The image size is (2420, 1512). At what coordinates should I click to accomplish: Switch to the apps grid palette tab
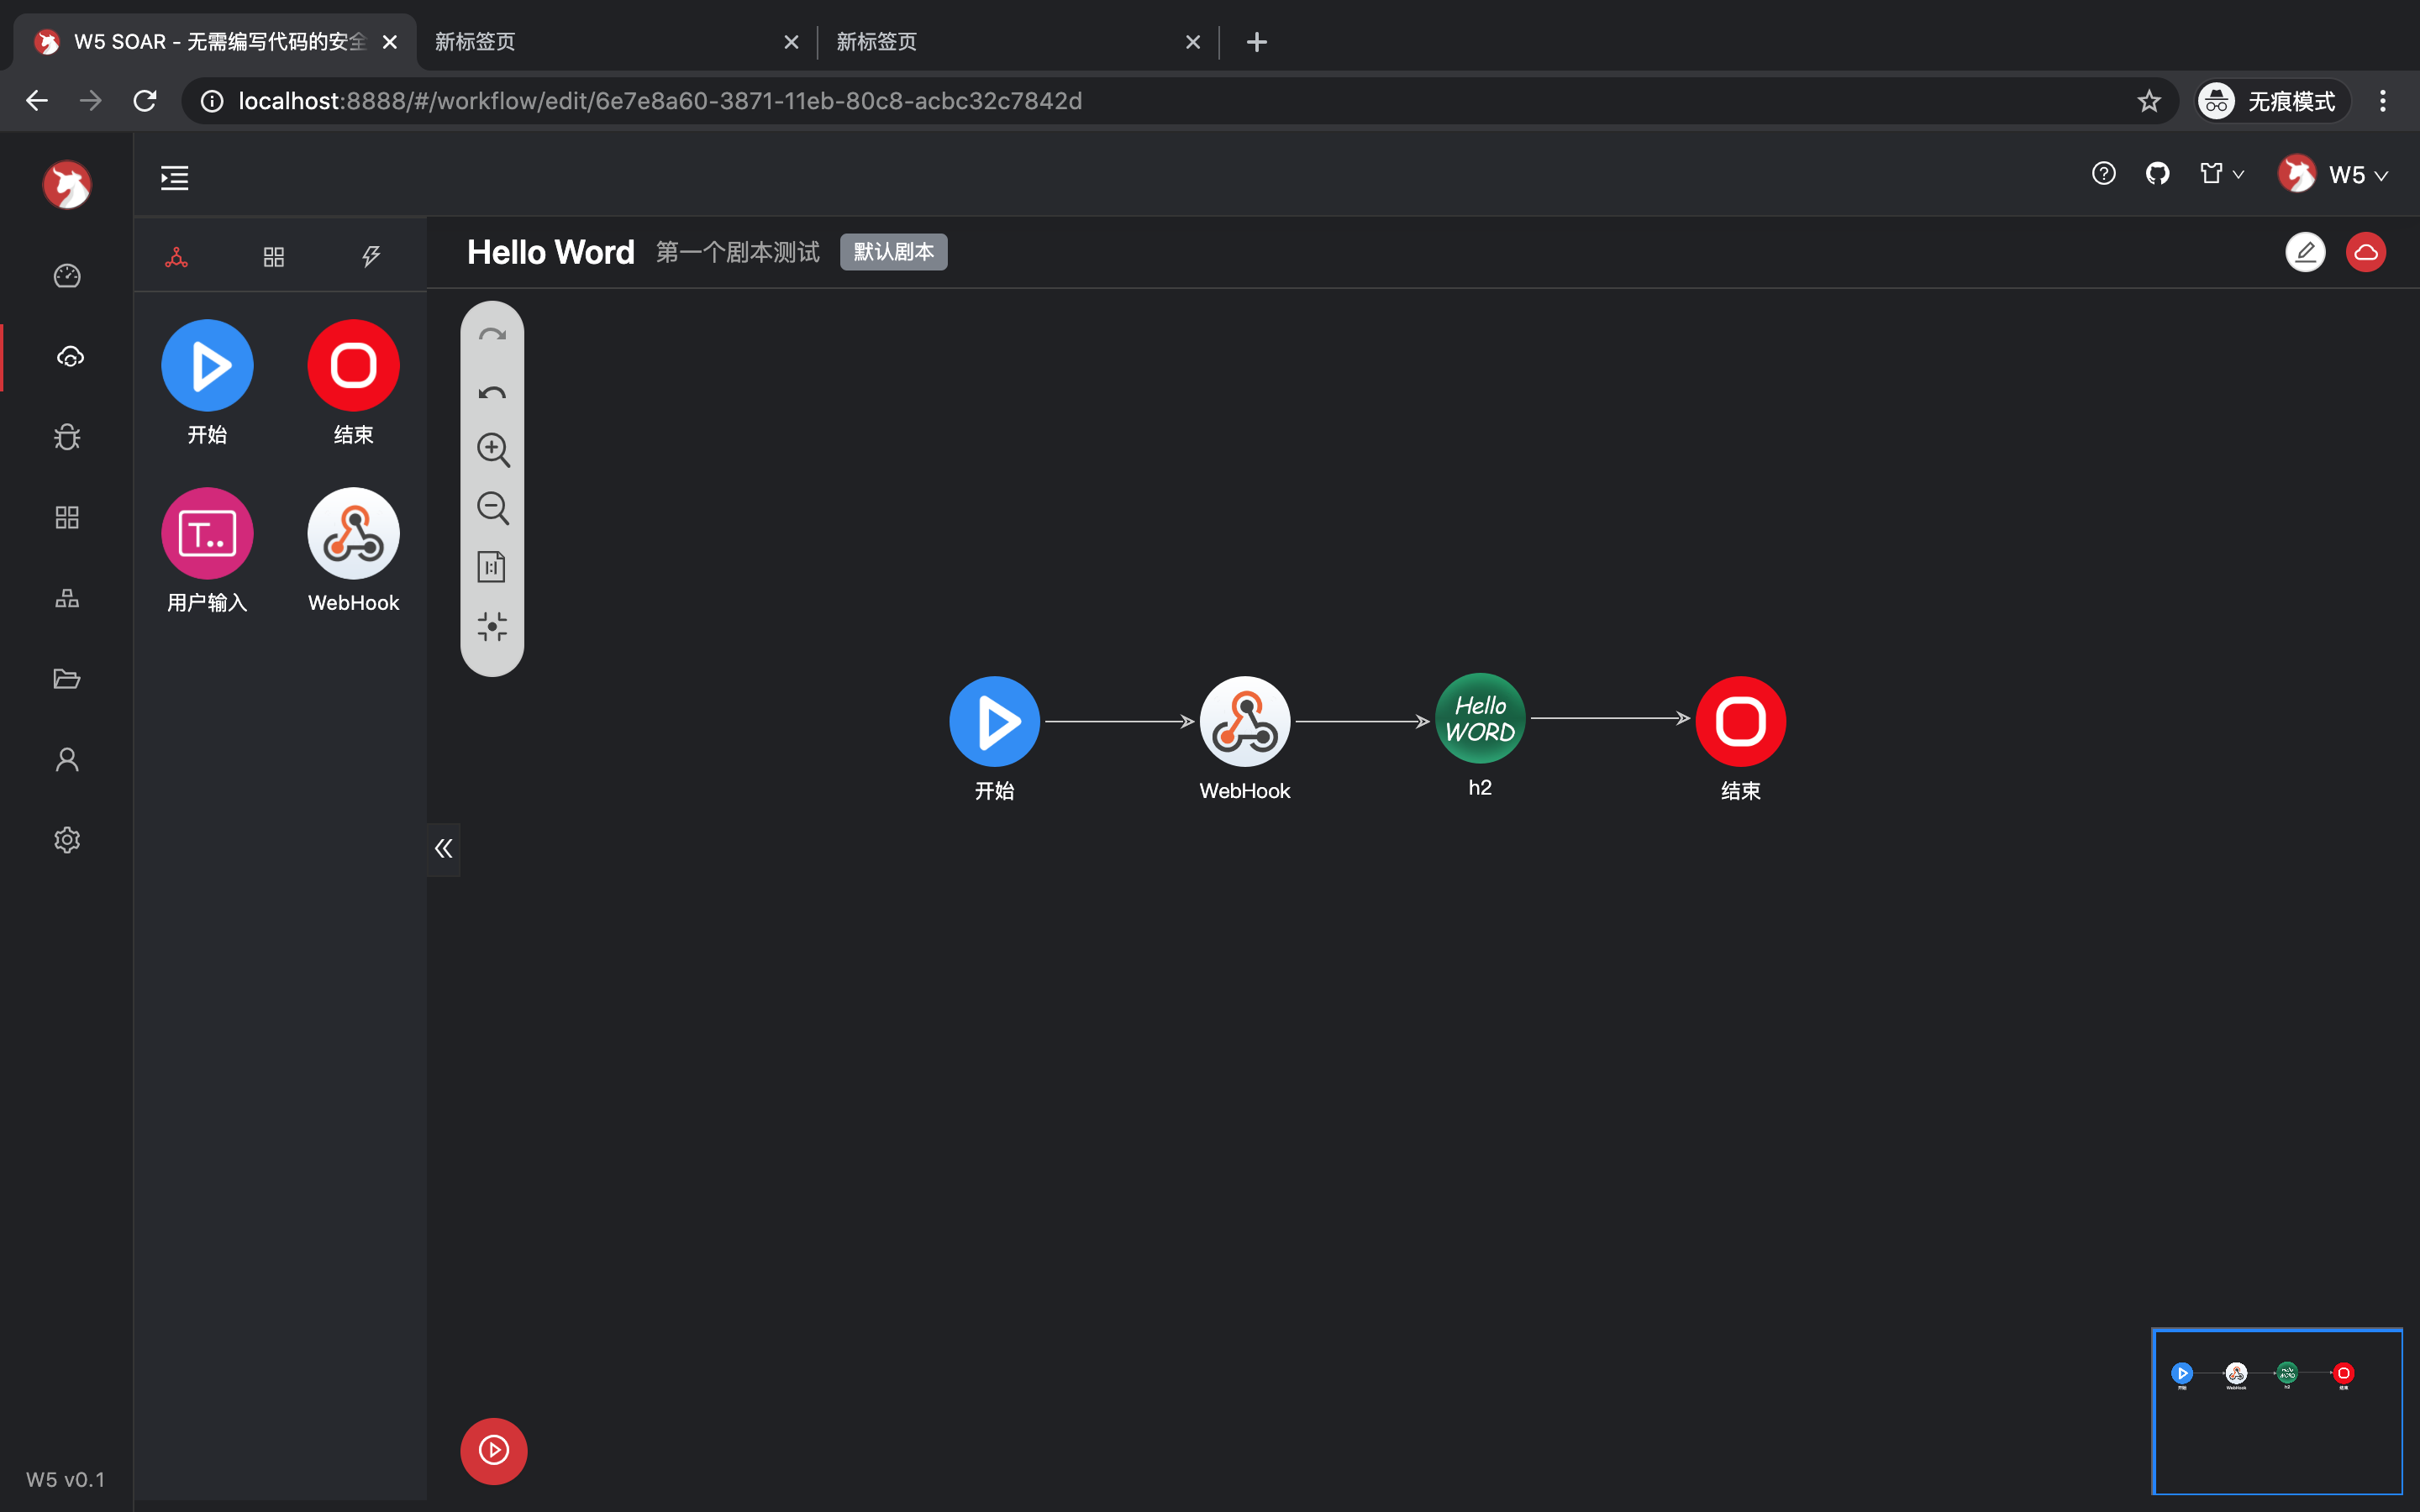pyautogui.click(x=274, y=257)
